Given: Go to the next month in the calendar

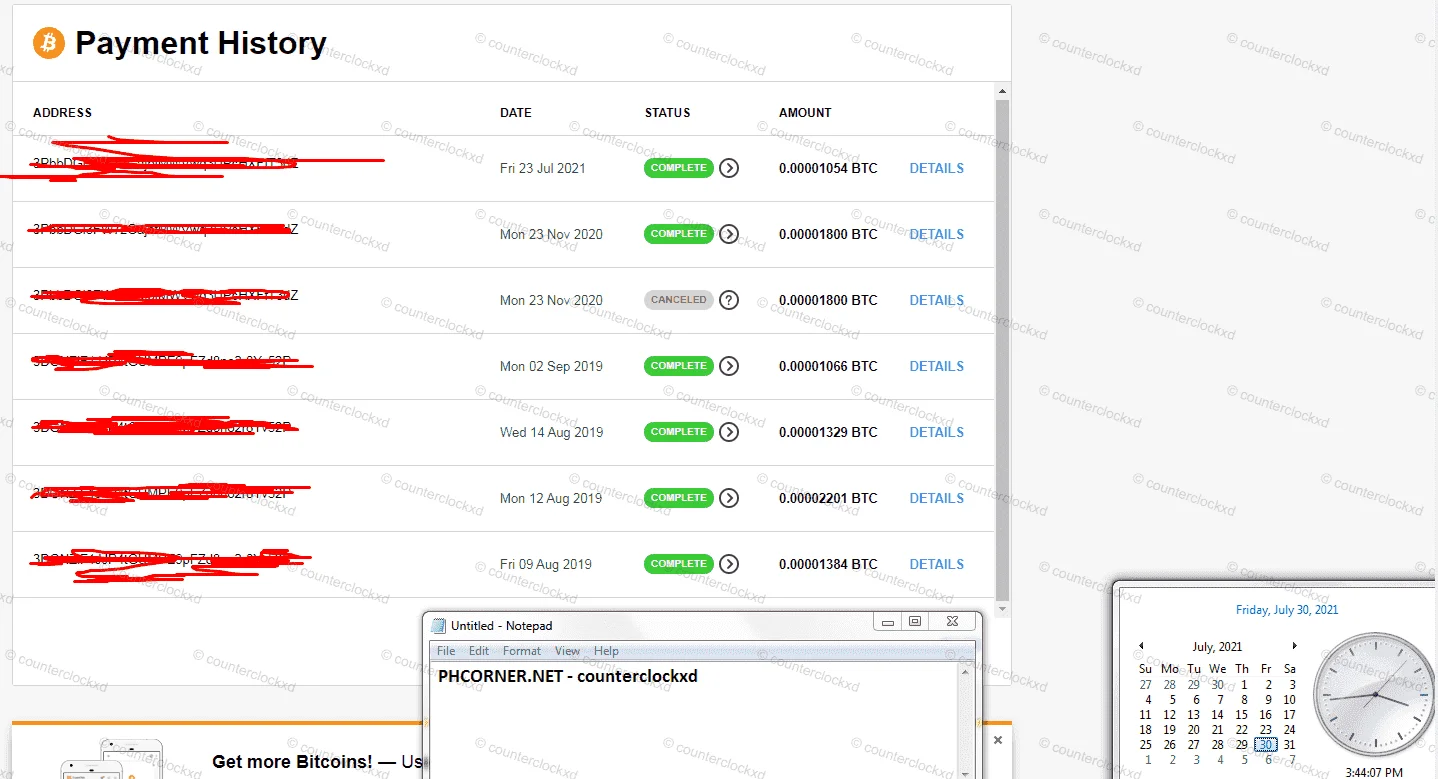Looking at the screenshot, I should (x=1294, y=646).
